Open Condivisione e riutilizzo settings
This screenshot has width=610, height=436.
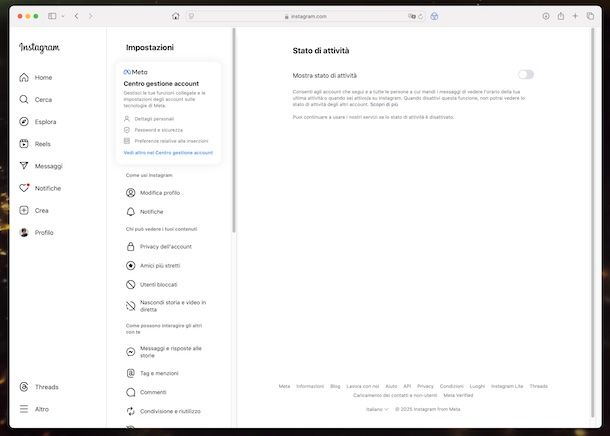pos(163,411)
